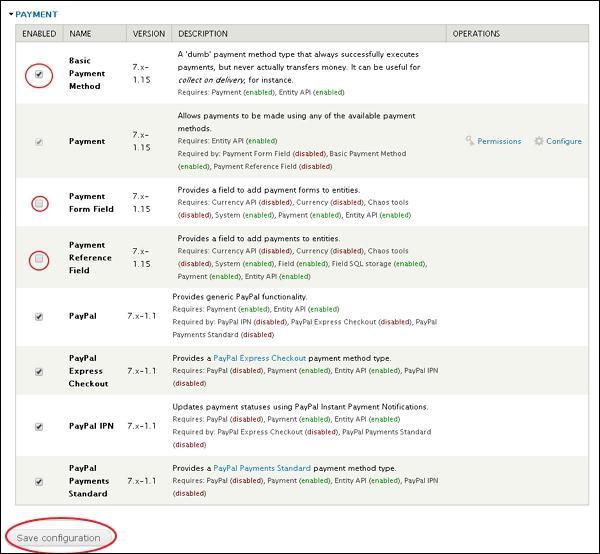Click the greyed Payment module checkbox
Viewport: 600px width, 554px height.
point(39,142)
